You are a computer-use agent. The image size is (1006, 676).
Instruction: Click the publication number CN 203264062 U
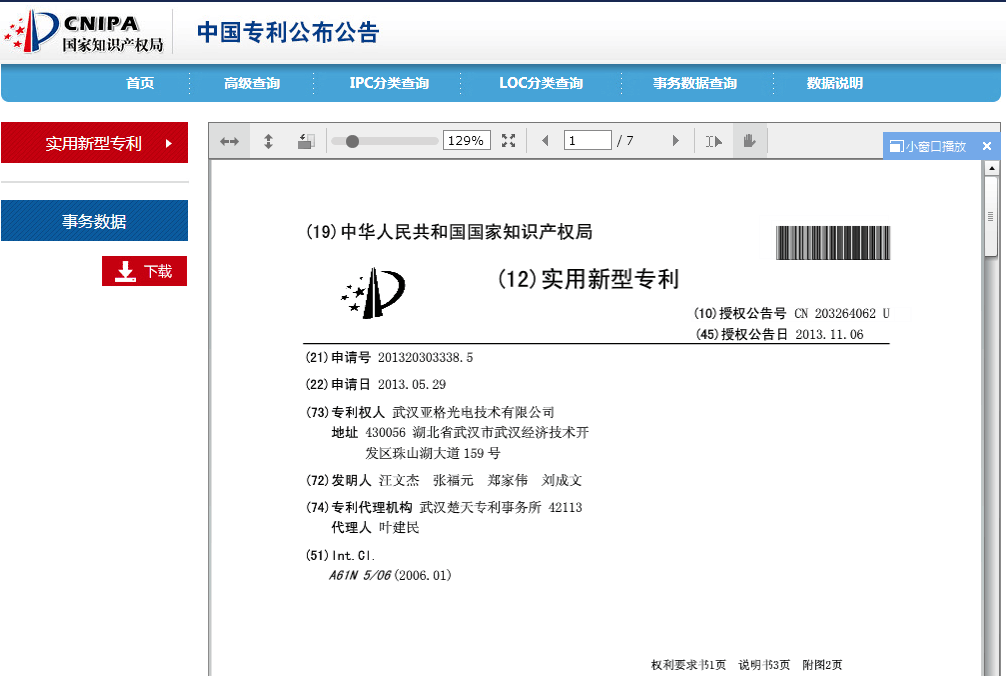(842, 313)
